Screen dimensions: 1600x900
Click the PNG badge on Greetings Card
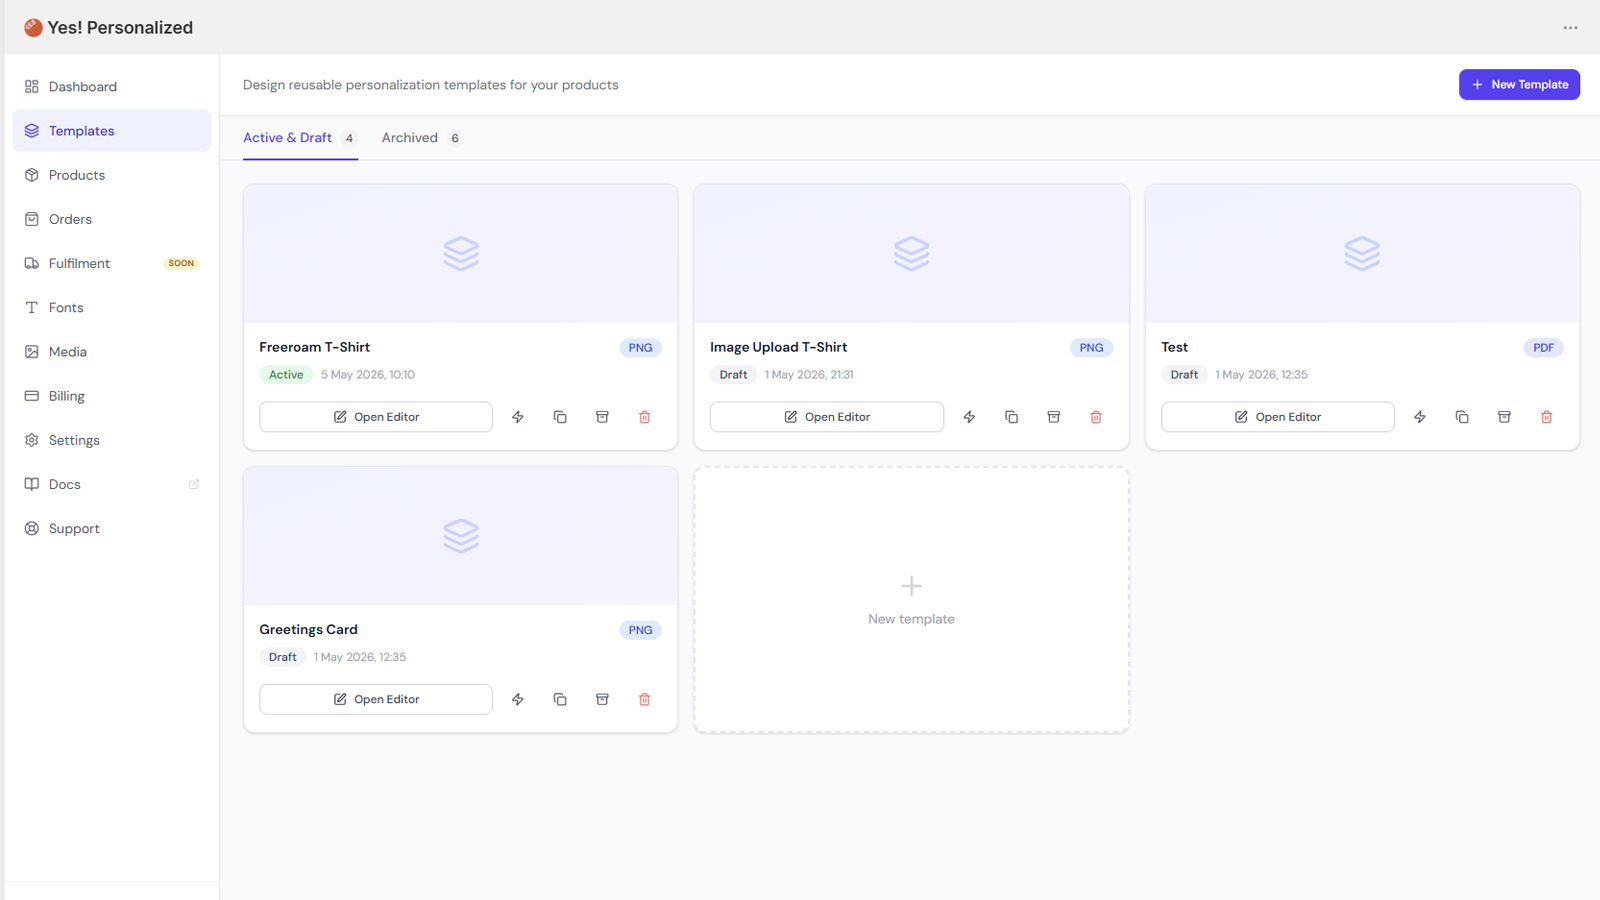pyautogui.click(x=640, y=630)
